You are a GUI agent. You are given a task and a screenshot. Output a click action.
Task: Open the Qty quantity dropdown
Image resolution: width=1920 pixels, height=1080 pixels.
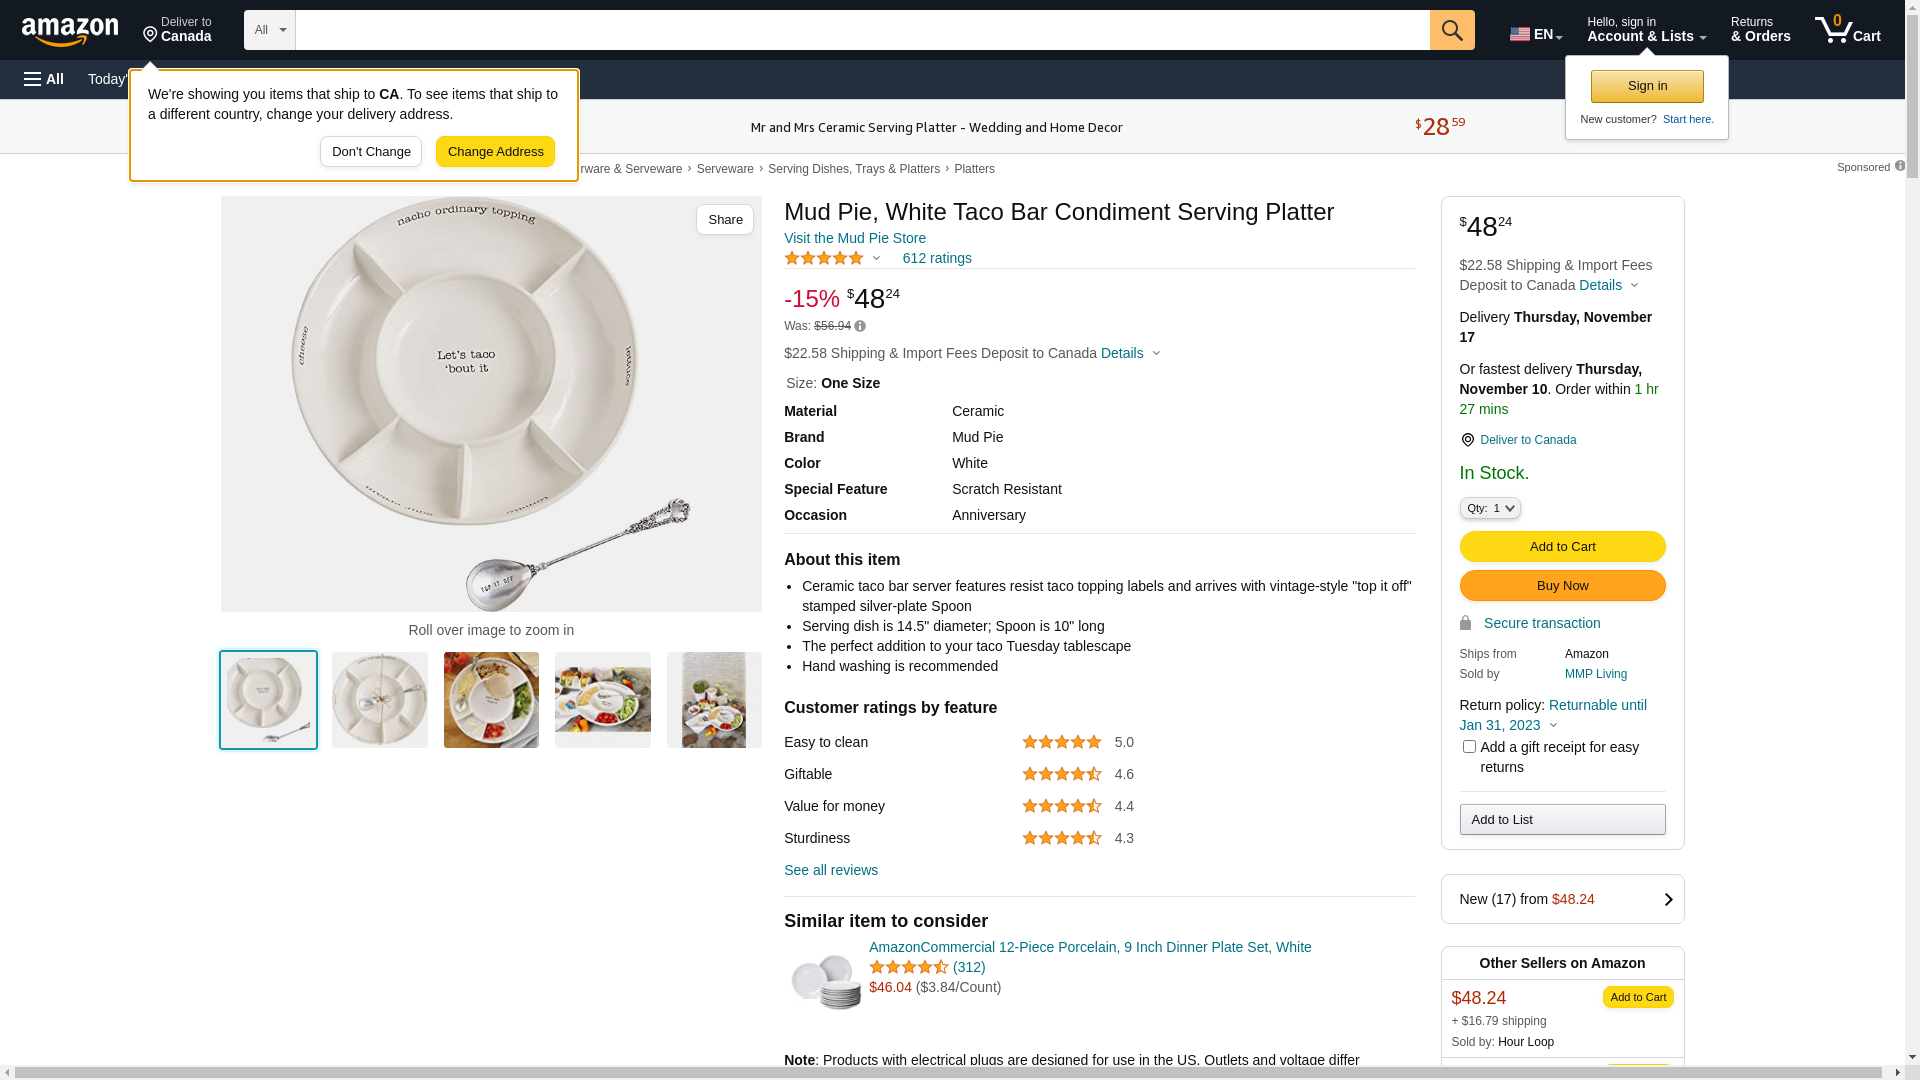[1489, 508]
